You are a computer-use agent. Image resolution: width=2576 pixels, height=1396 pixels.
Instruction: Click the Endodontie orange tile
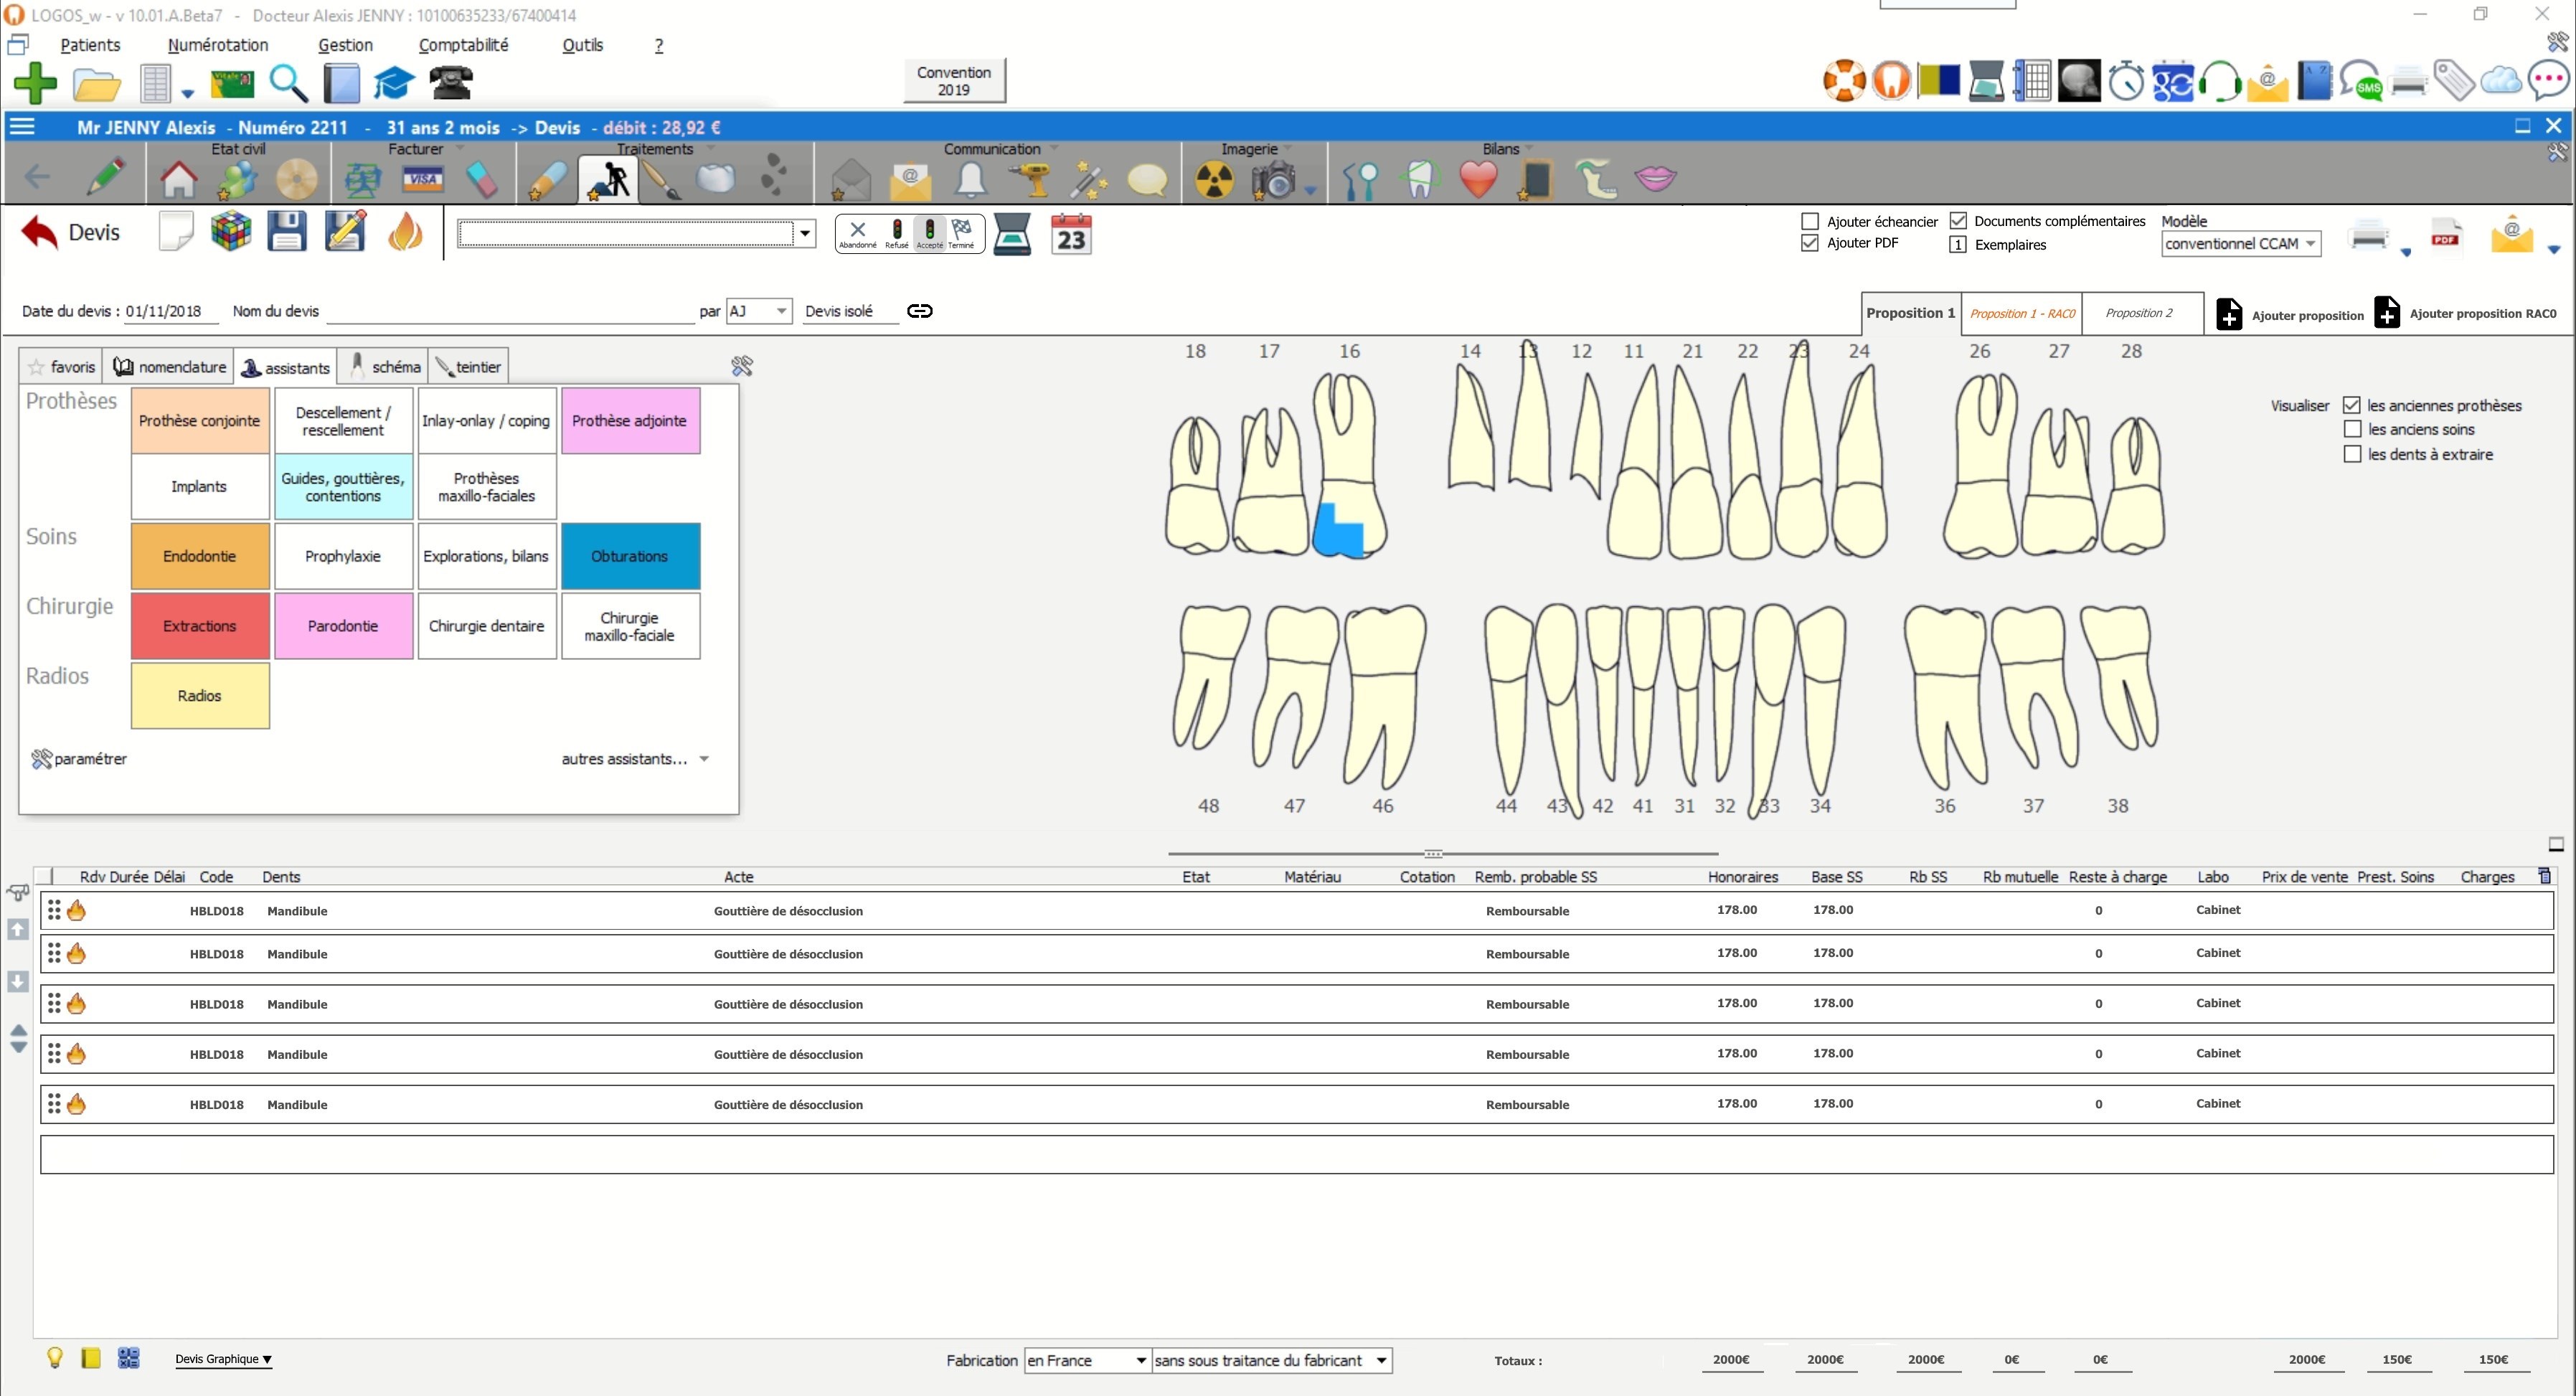tap(200, 556)
